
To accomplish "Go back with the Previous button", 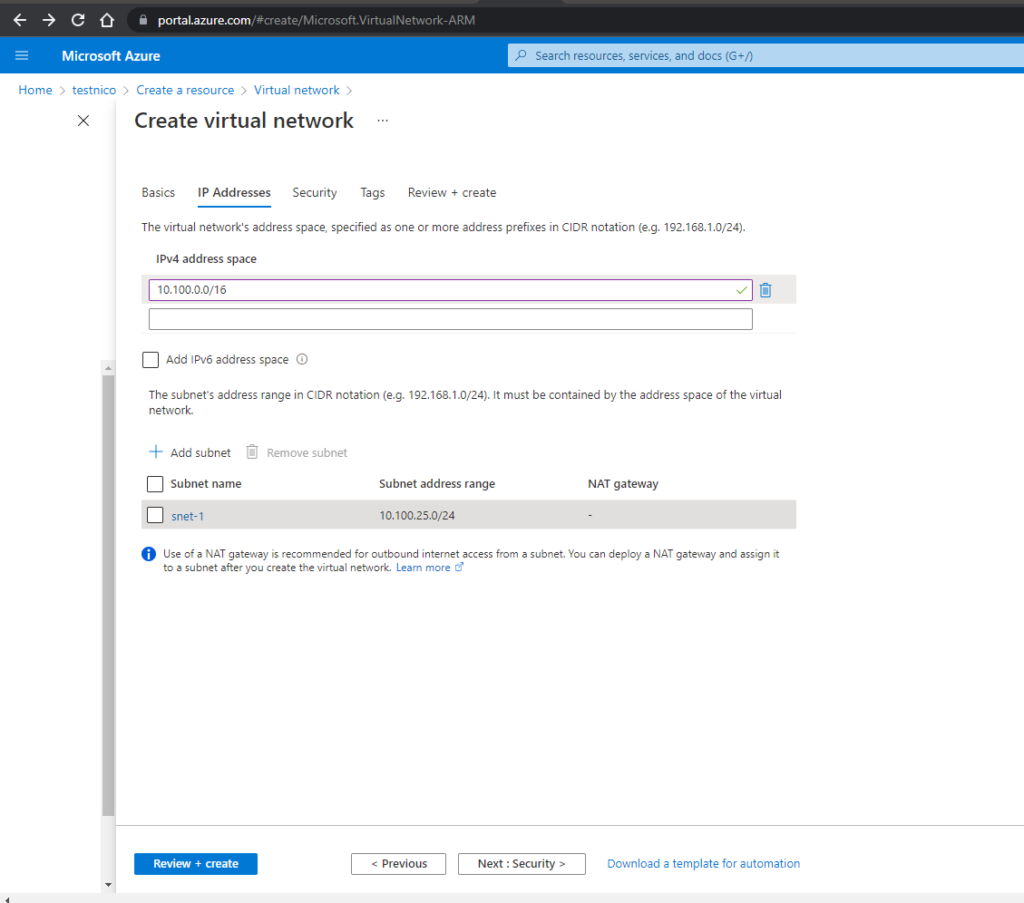I will click(x=398, y=864).
